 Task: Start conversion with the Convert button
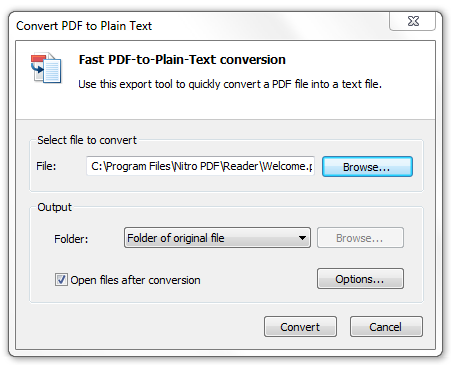[300, 327]
